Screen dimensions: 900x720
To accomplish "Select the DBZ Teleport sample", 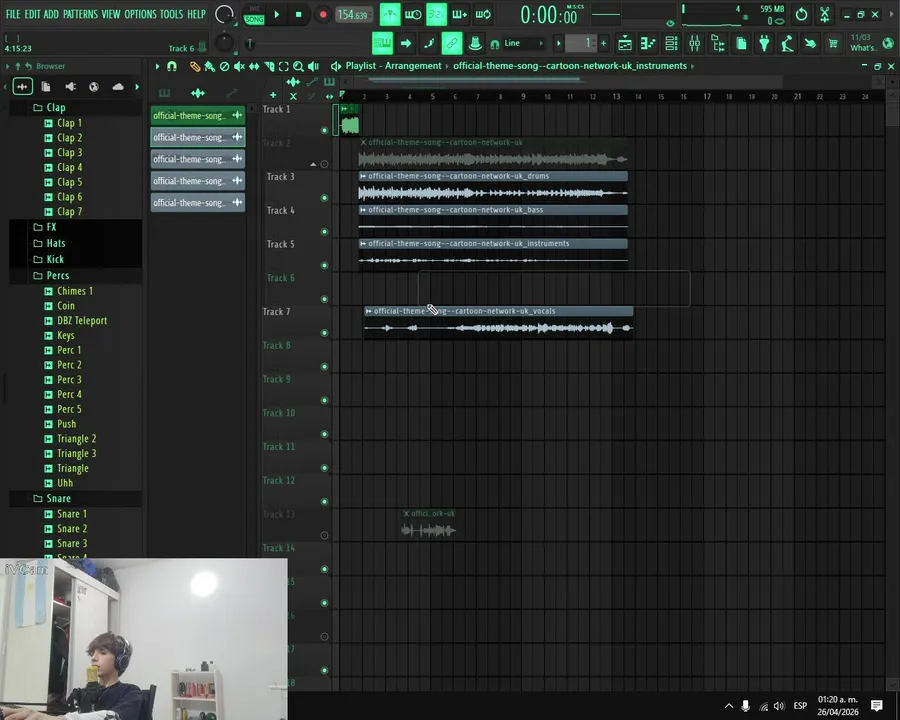I will 82,320.
